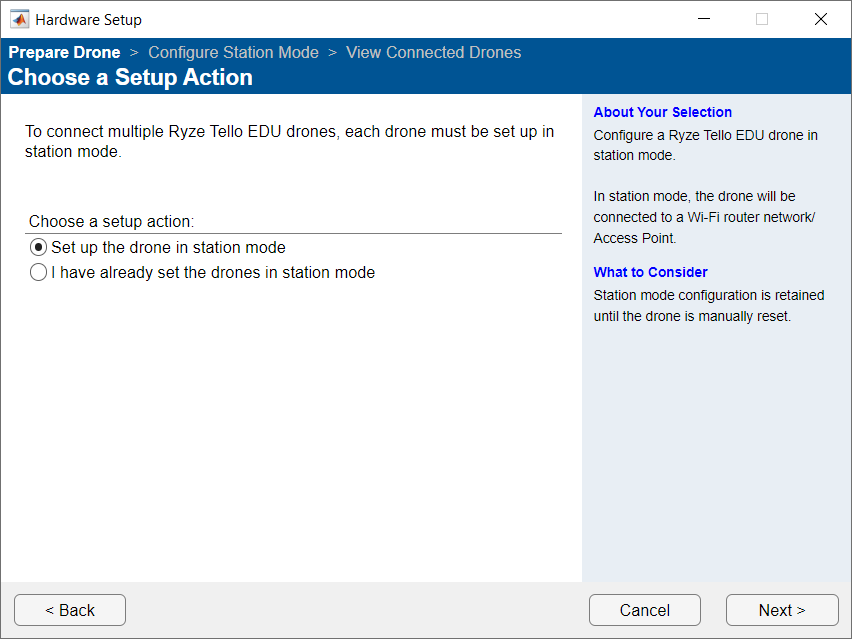Click the Hardware Setup title bar text
Viewport: 852px width, 639px height.
tap(88, 18)
